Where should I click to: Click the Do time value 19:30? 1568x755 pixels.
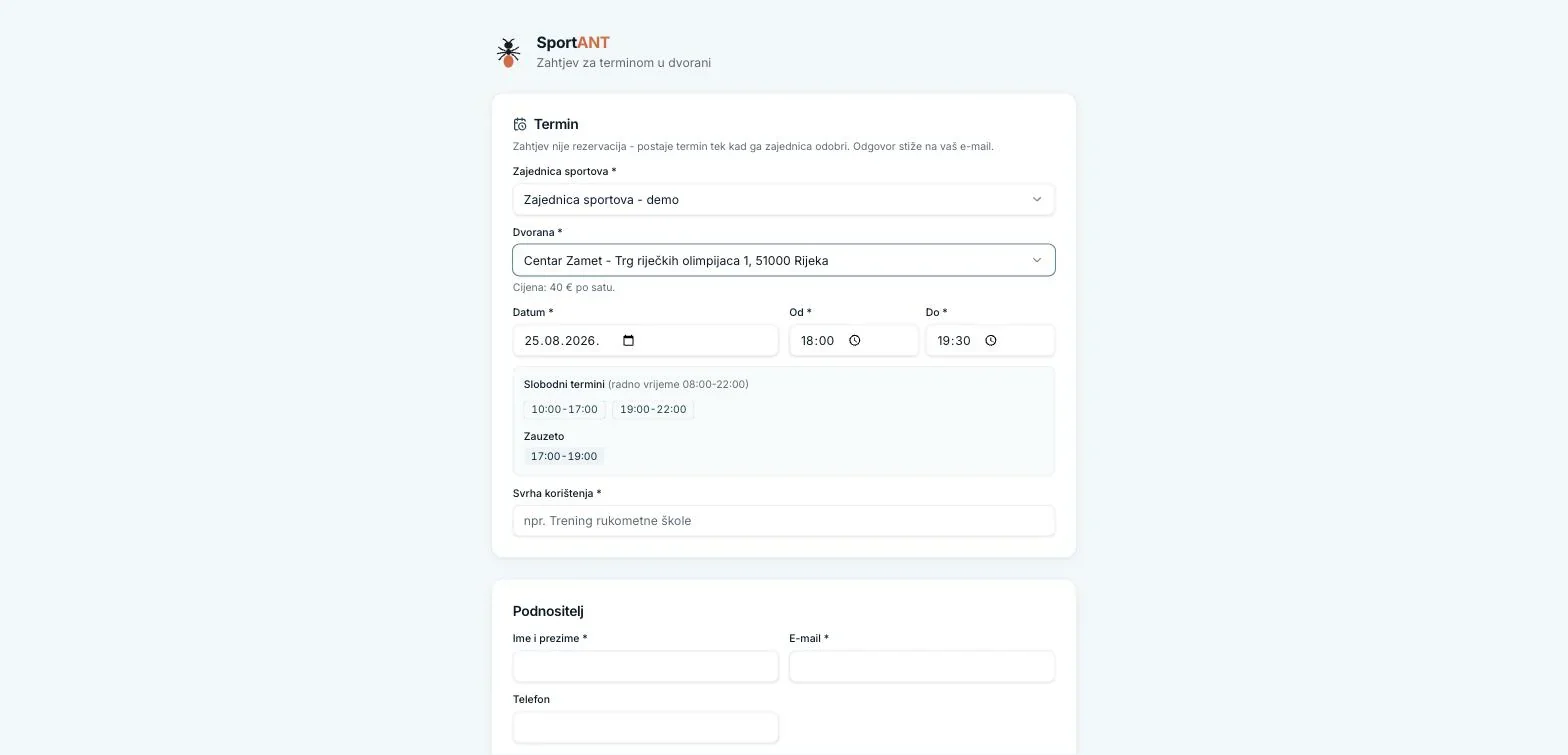pyautogui.click(x=954, y=340)
